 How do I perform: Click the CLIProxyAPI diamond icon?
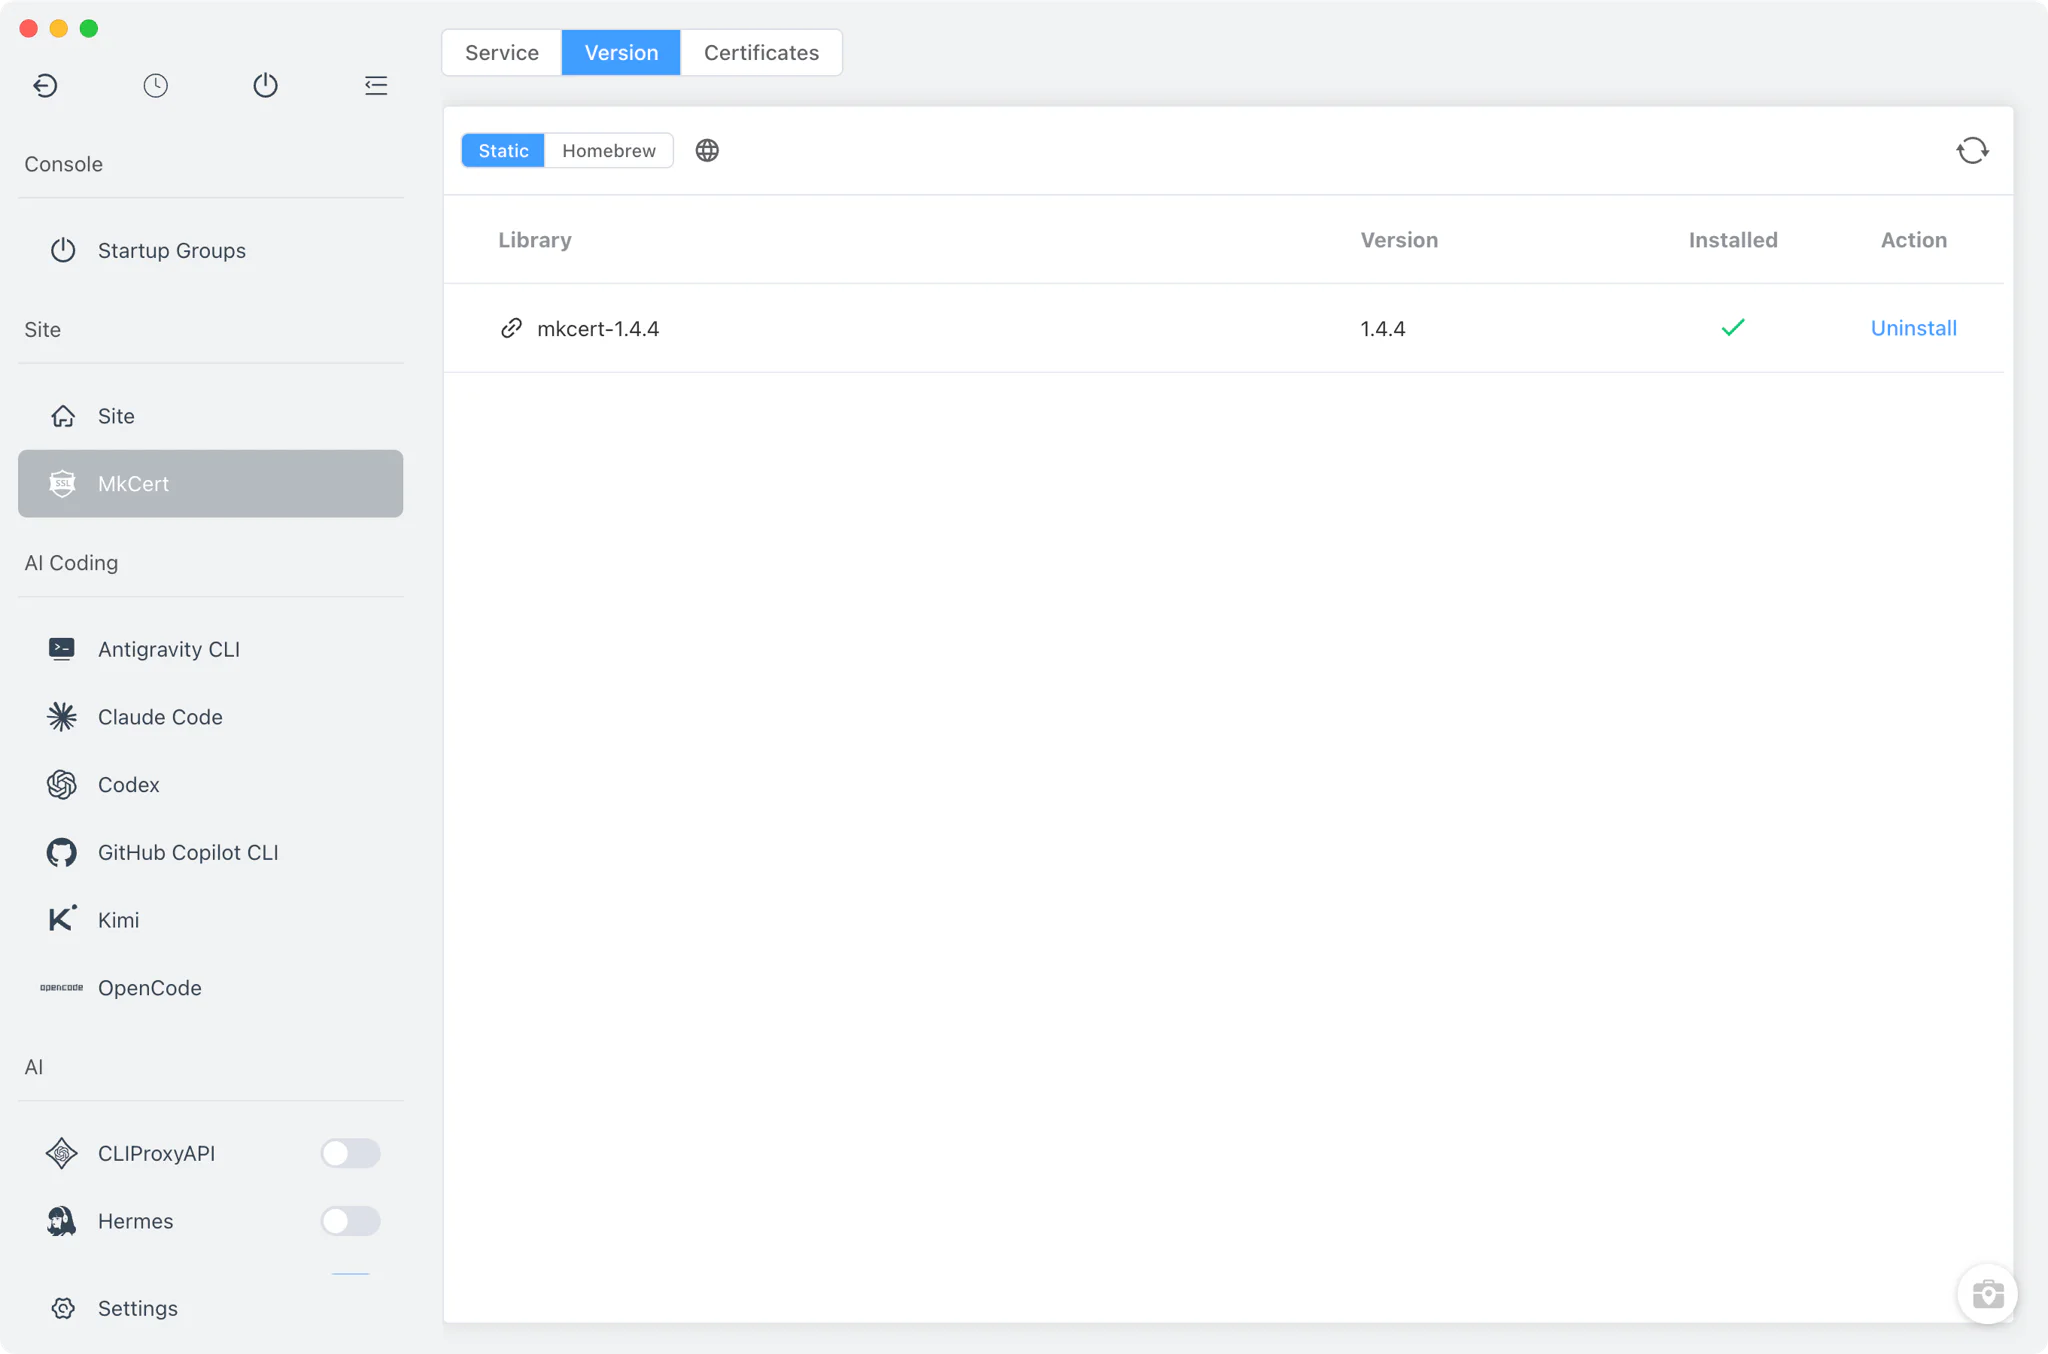pyautogui.click(x=62, y=1153)
